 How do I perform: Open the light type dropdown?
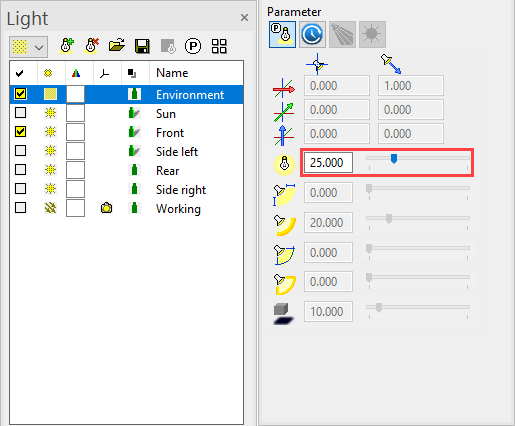[x=28, y=47]
